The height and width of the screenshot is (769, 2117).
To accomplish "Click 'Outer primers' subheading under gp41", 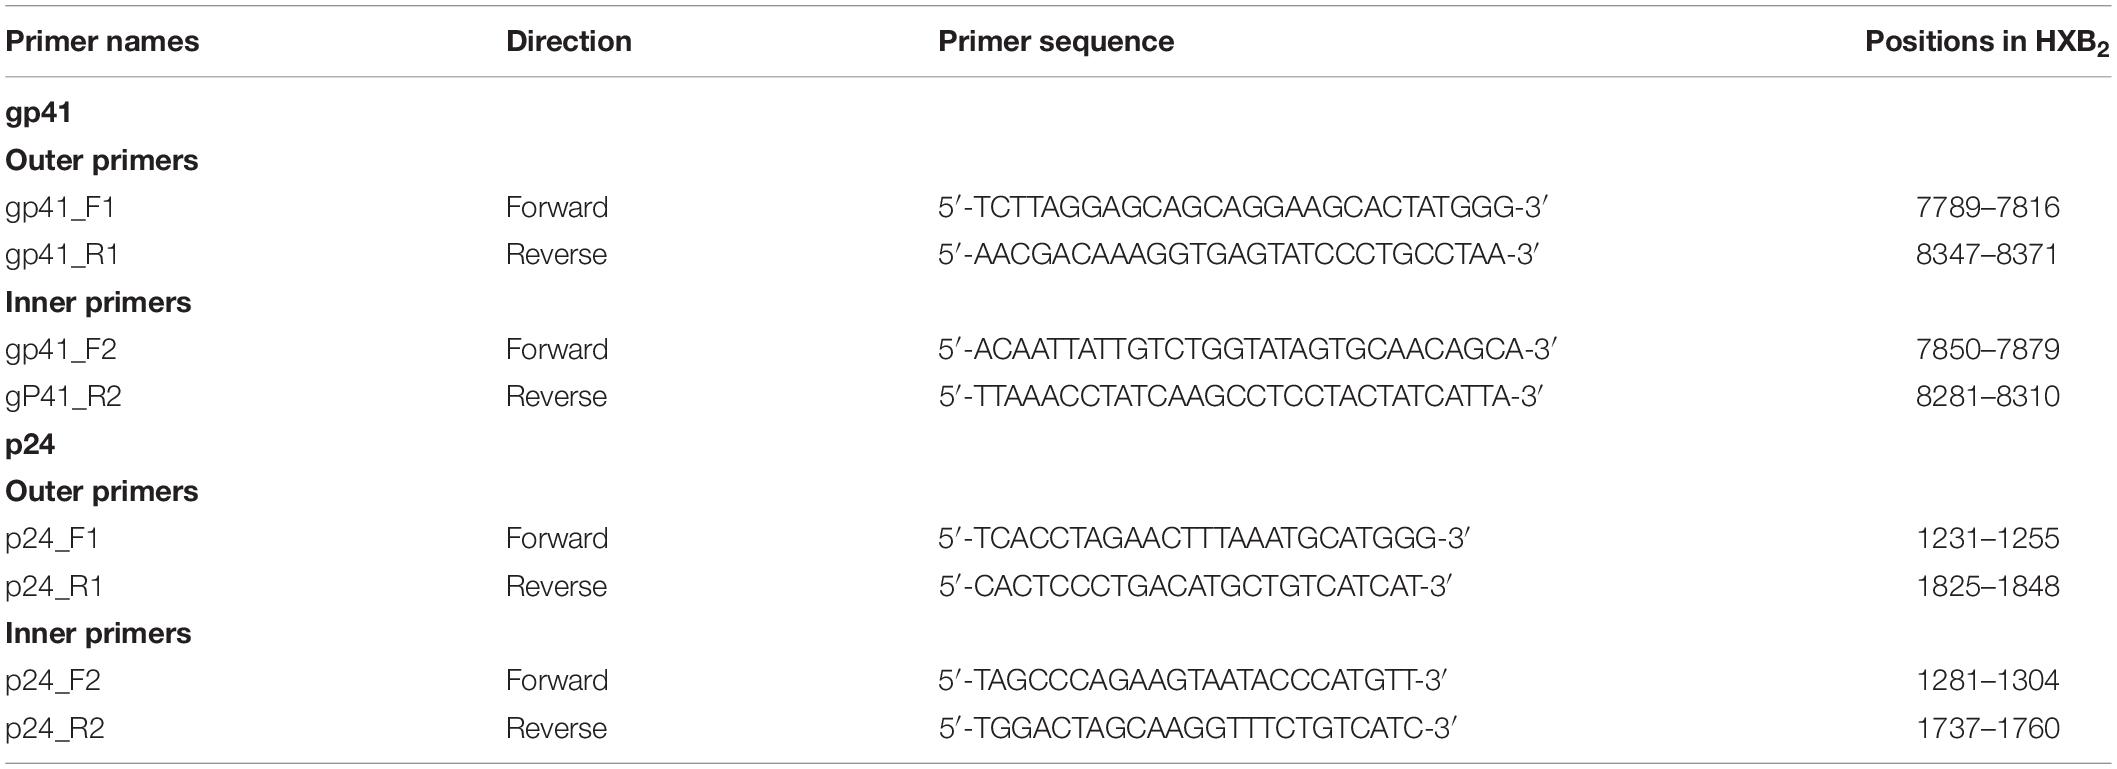I will pyautogui.click(x=102, y=161).
